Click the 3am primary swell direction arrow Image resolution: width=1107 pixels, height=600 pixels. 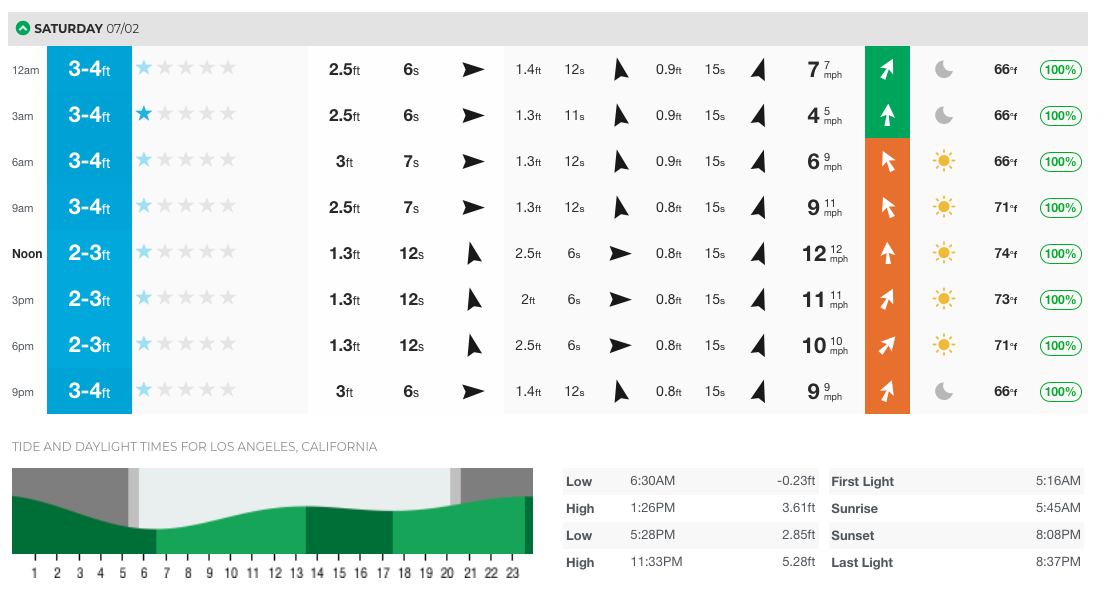473,115
